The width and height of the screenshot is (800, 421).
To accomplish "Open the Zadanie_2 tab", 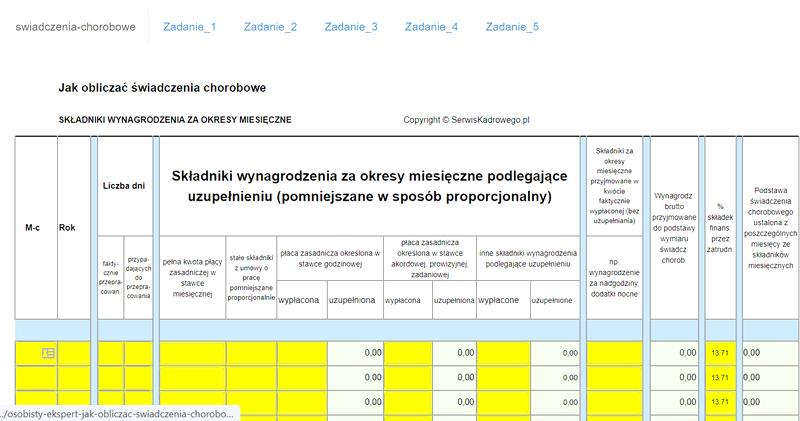I will click(270, 27).
